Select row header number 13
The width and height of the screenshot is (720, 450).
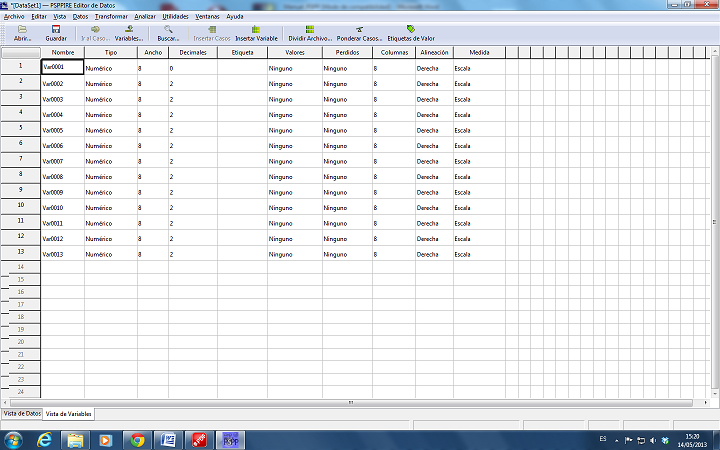click(21, 252)
